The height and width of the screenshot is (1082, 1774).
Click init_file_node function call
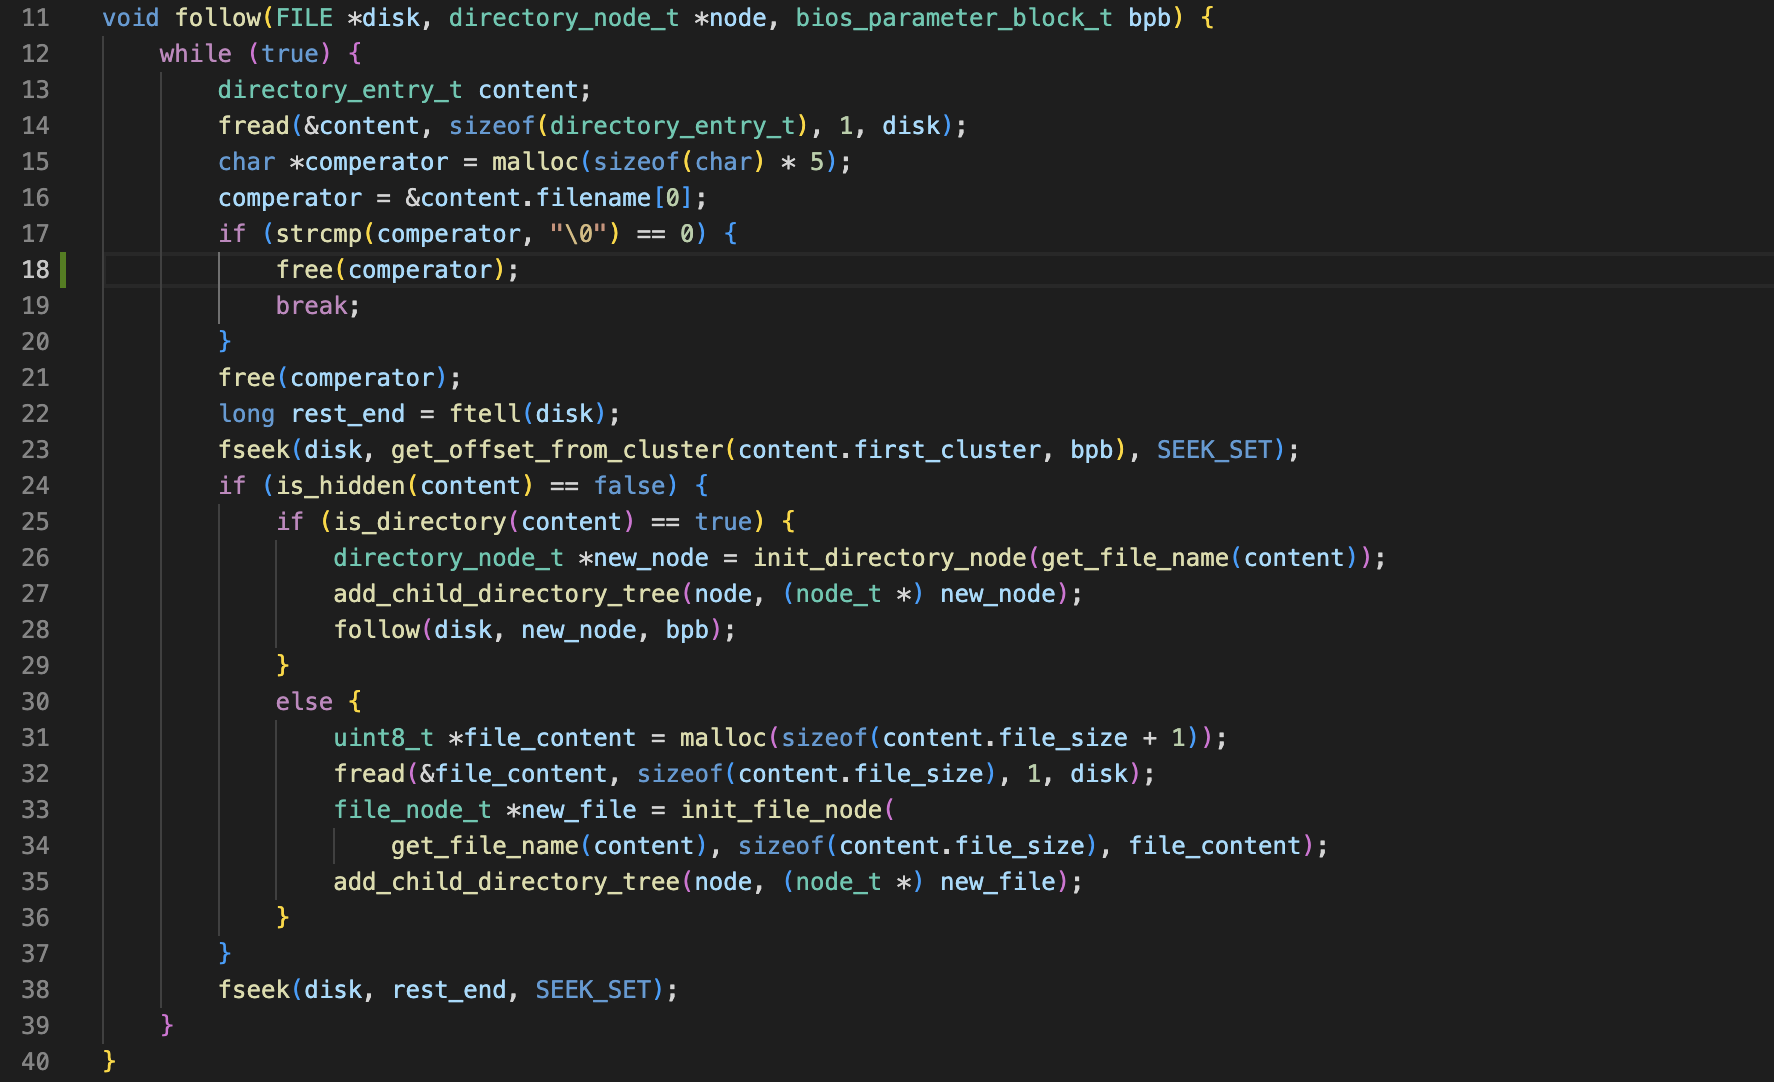coord(782,810)
